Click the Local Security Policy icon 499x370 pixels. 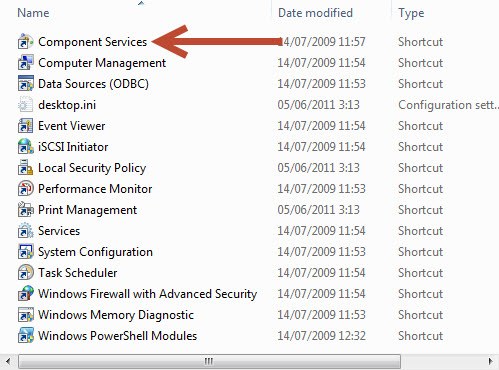coord(25,168)
